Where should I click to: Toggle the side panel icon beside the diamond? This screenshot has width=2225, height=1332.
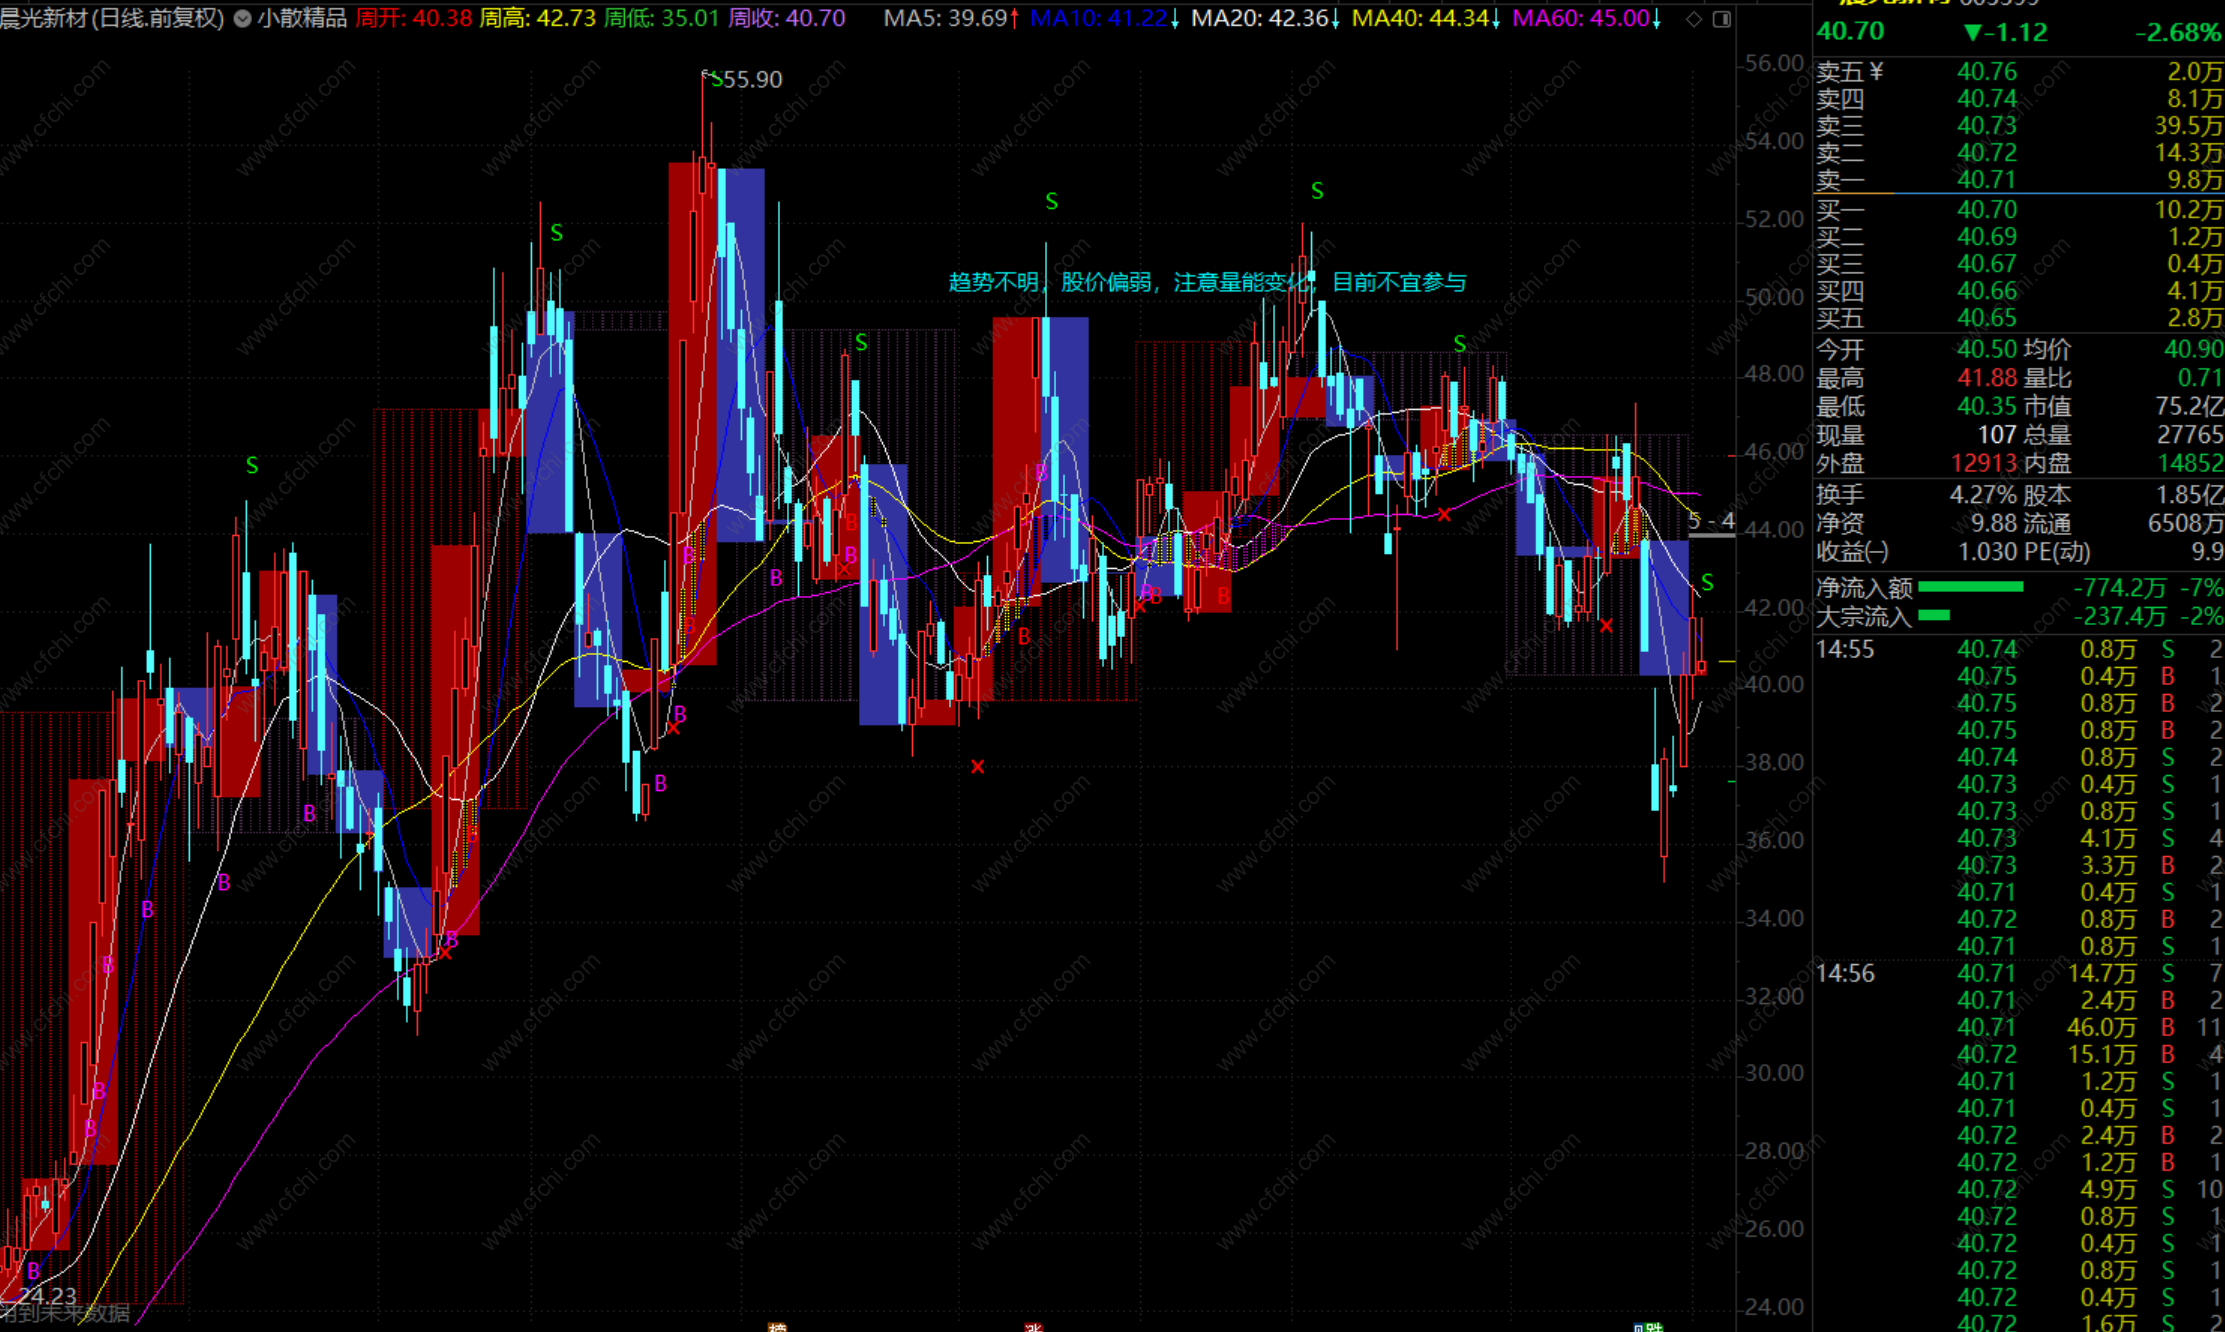1722,19
